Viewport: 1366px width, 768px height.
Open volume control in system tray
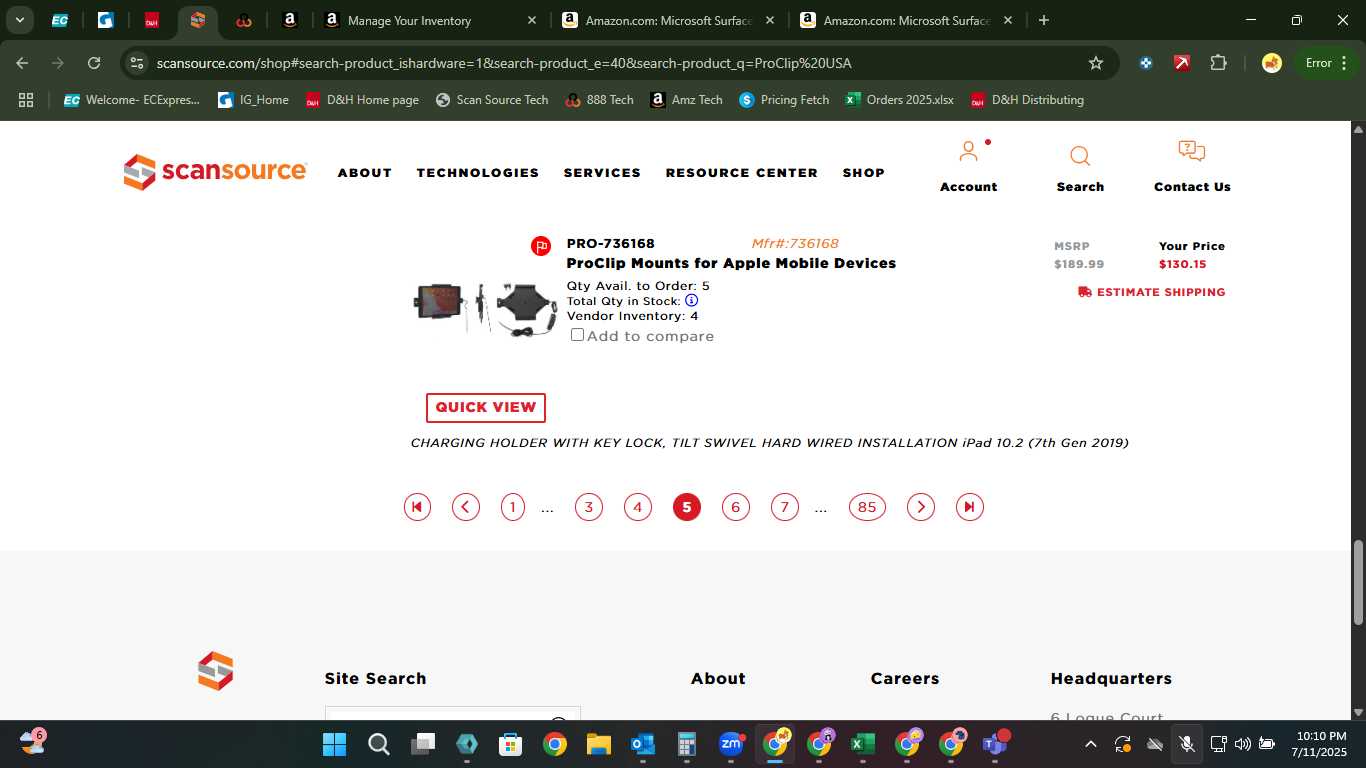[x=1243, y=744]
